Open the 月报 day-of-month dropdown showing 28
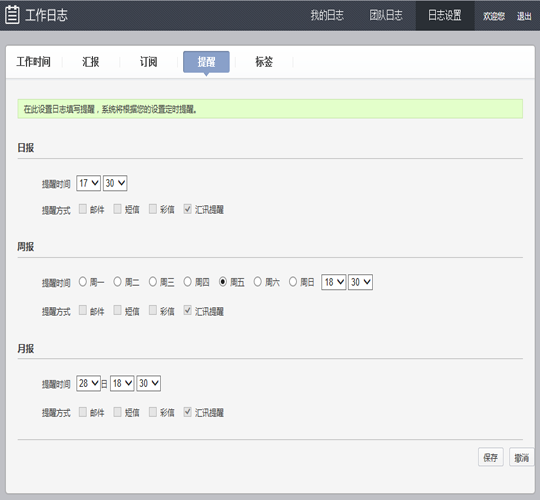The image size is (540, 500). click(x=89, y=383)
